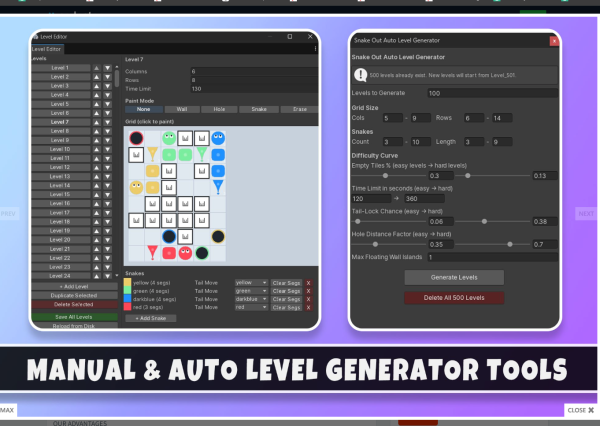Open the green snake color dropdown
This screenshot has width=600, height=426.
coord(251,291)
